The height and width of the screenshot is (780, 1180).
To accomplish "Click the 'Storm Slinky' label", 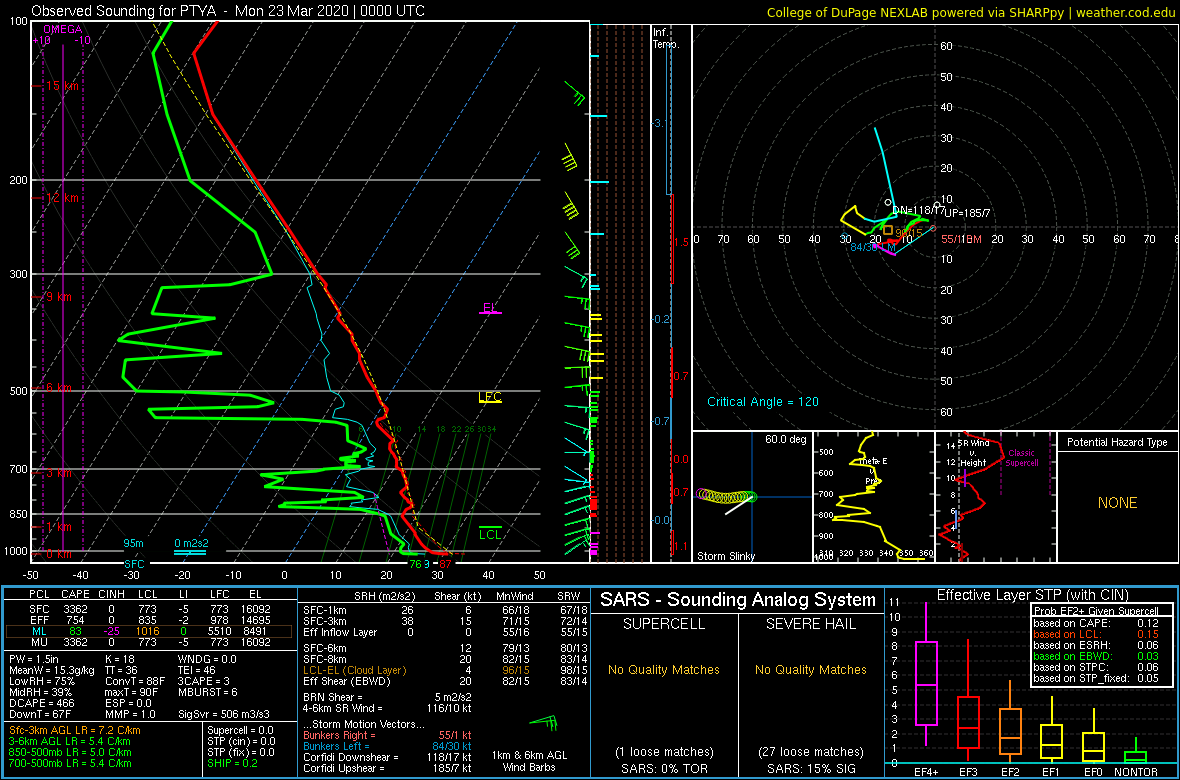I will point(727,556).
